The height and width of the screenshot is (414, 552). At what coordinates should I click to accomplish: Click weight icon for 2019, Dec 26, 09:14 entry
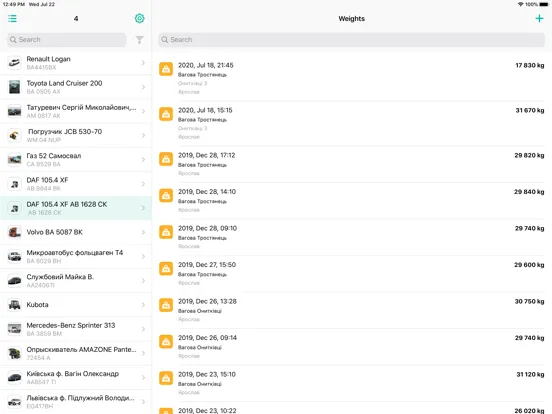pos(166,341)
